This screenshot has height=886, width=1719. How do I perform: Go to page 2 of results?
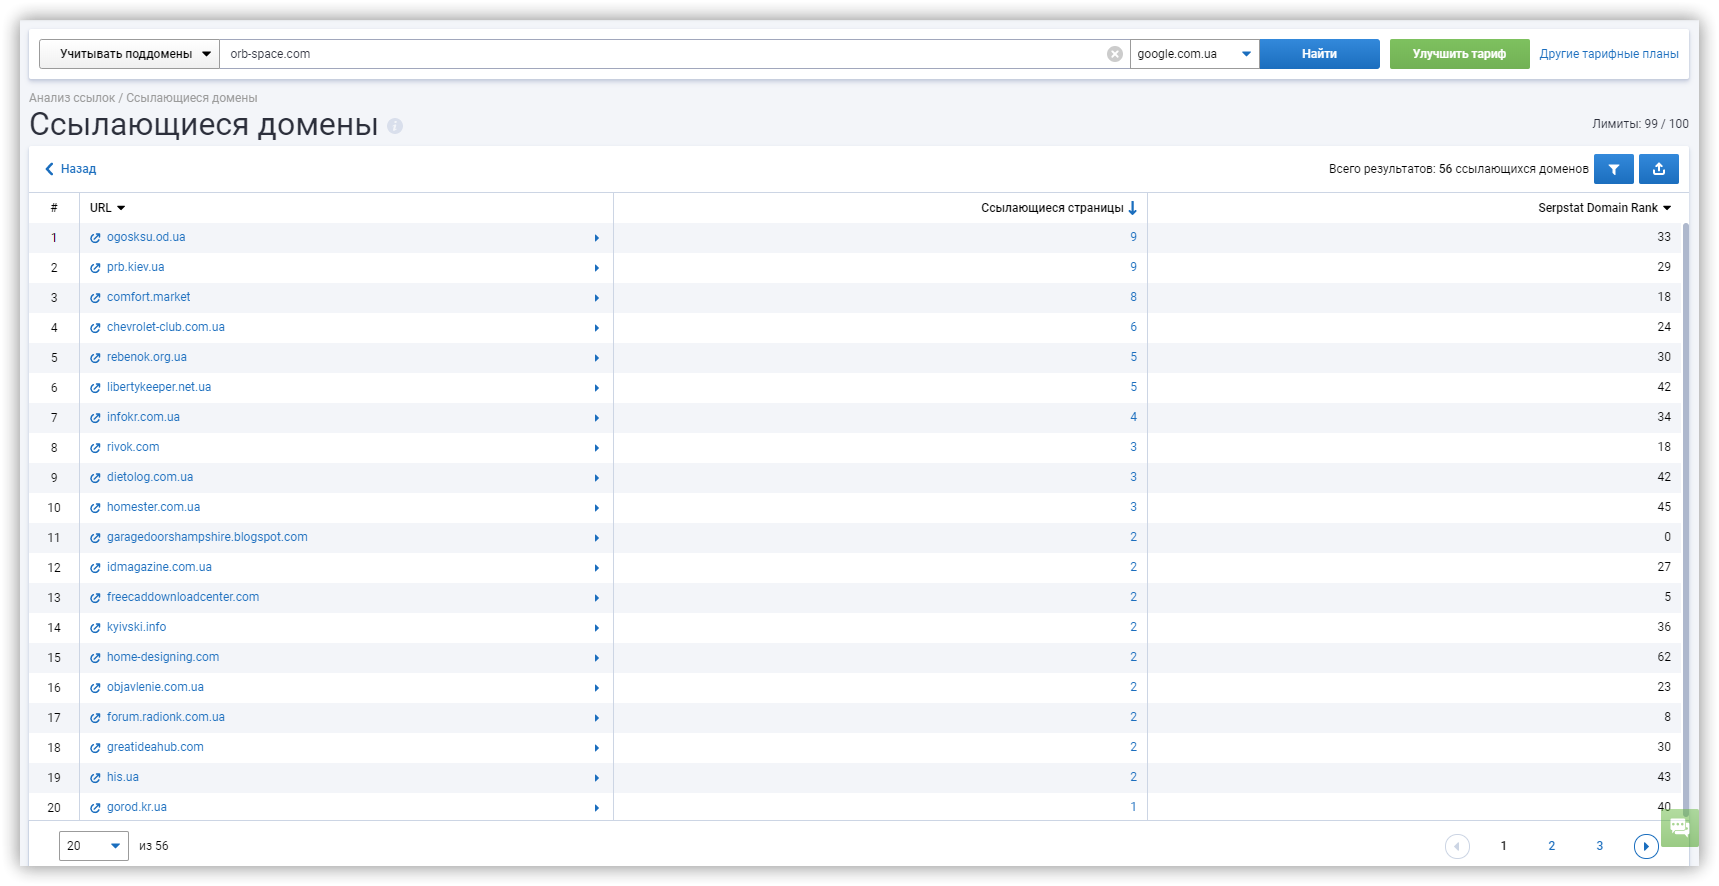[1551, 846]
